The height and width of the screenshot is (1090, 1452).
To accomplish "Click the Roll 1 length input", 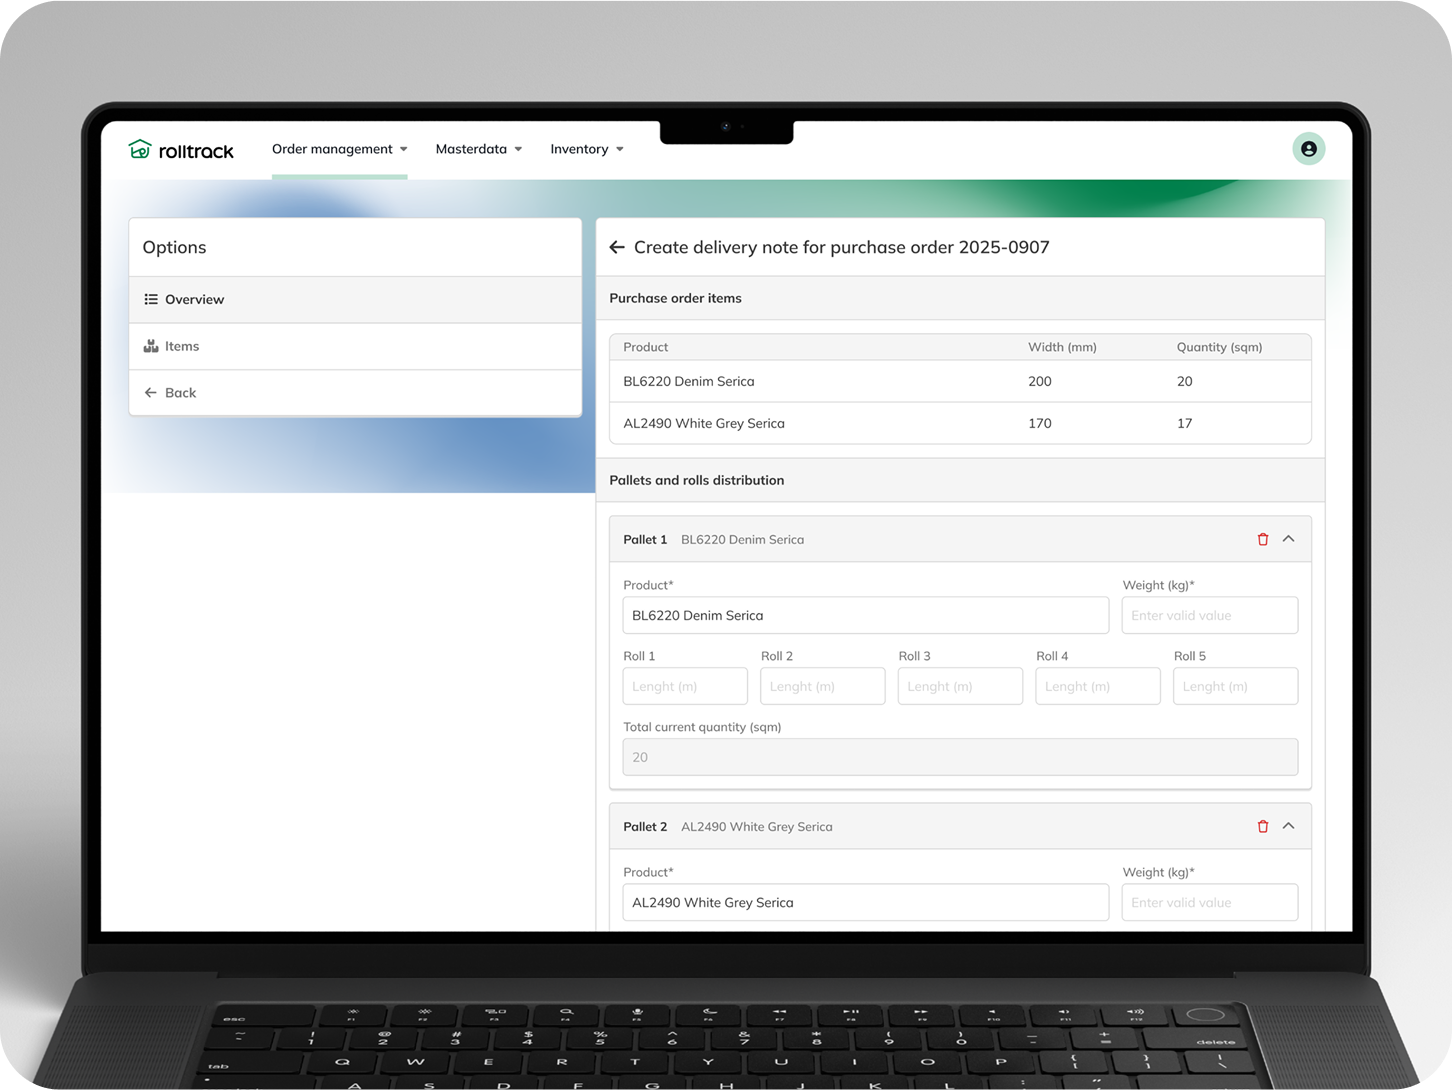I will point(685,686).
